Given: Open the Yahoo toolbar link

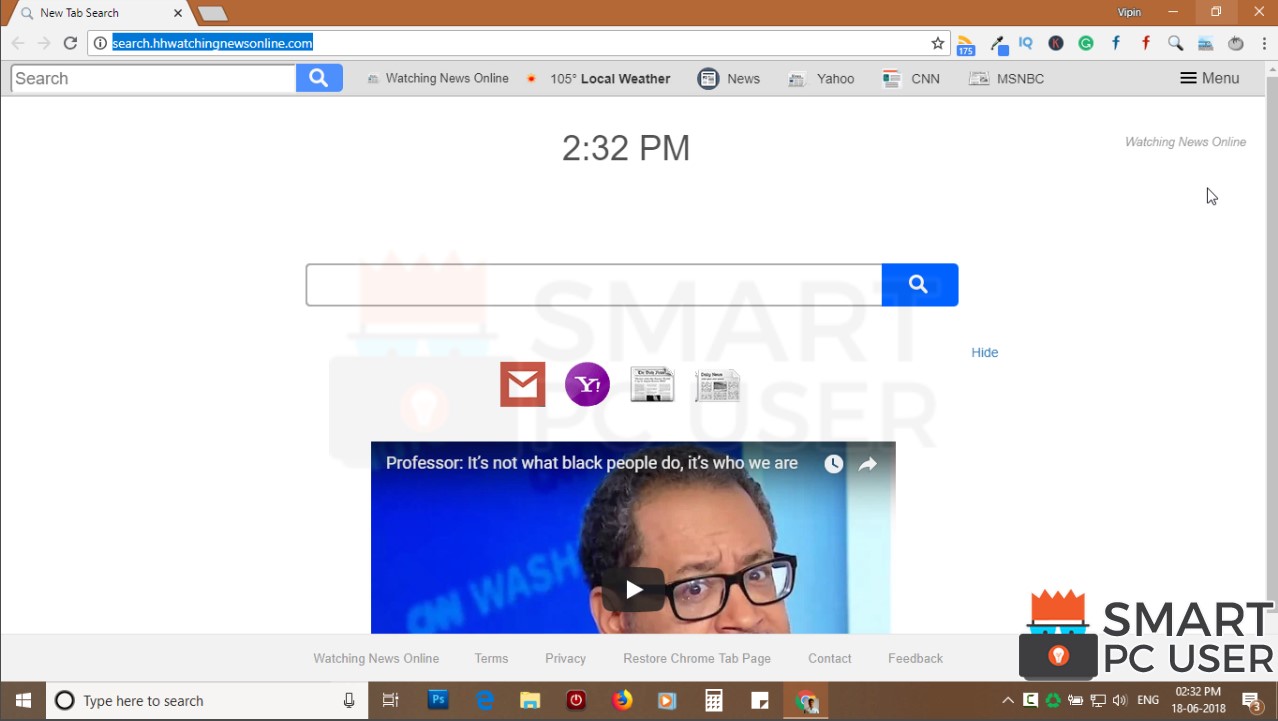Looking at the screenshot, I should [x=821, y=78].
